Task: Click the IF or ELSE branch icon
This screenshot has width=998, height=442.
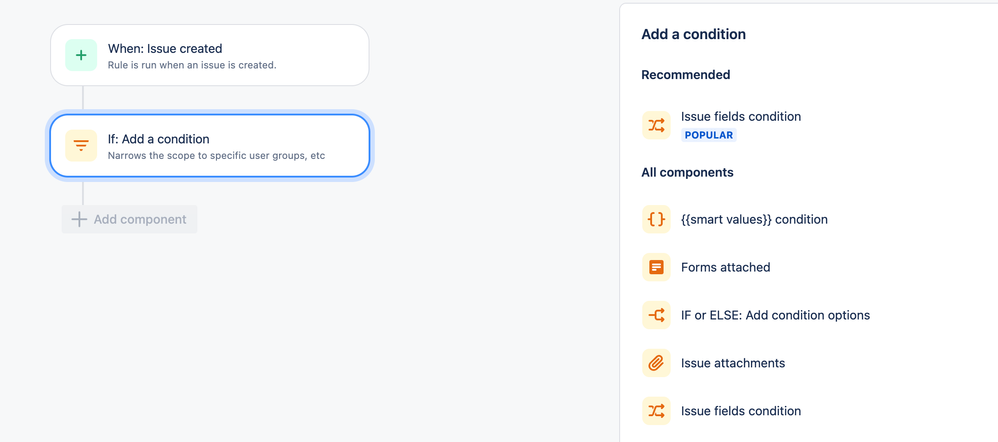Action: tap(656, 315)
